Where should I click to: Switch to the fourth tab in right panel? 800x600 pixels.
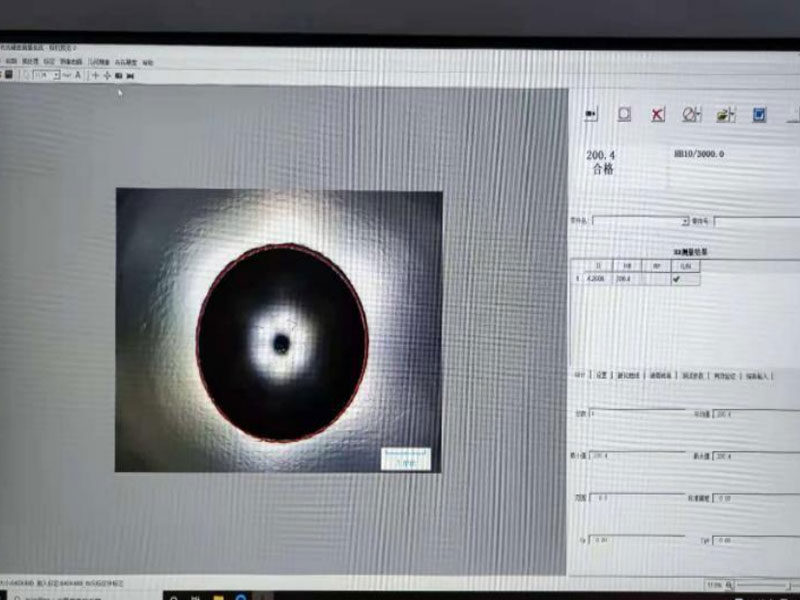(660, 375)
